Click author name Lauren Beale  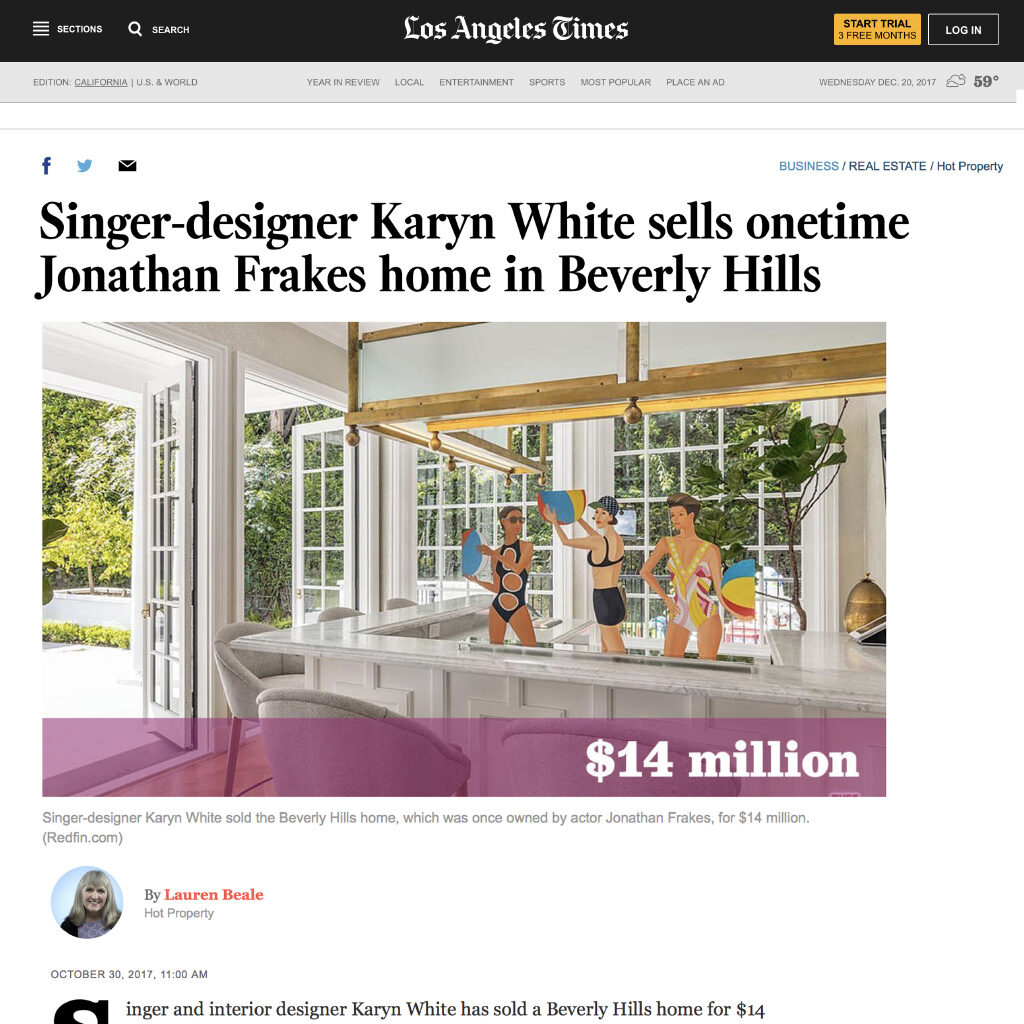pos(214,894)
